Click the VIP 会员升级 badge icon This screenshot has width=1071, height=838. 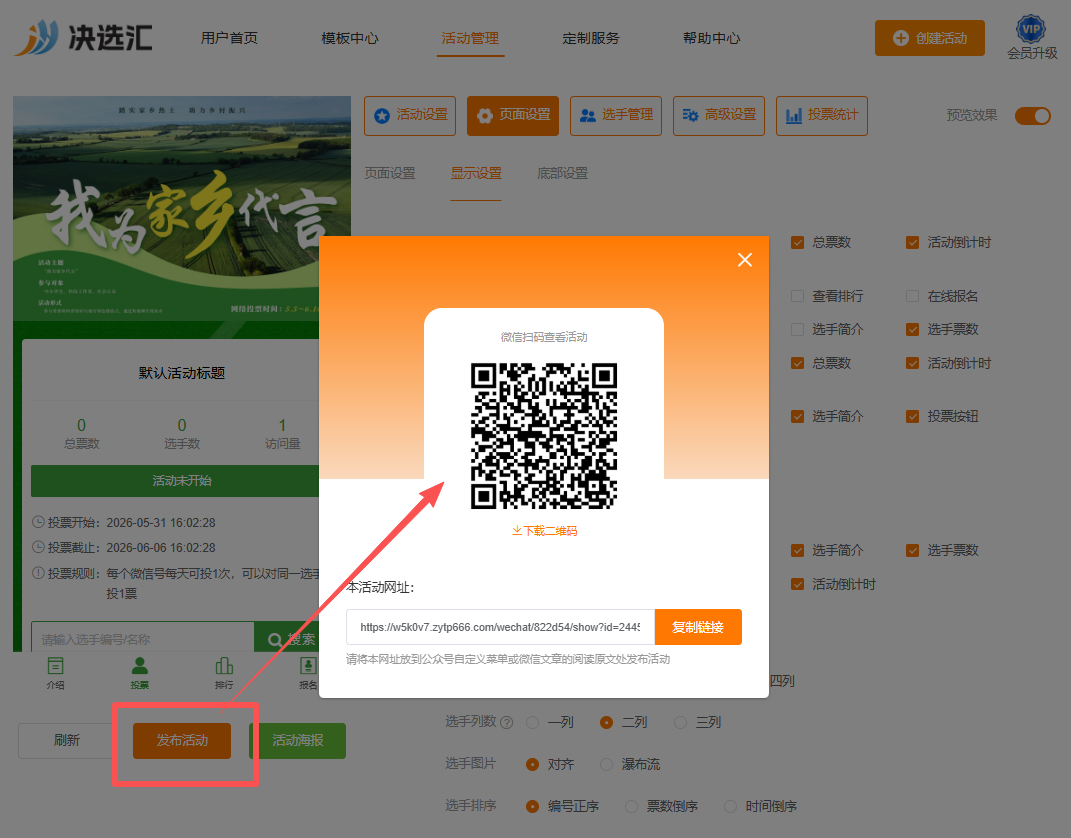click(1031, 29)
